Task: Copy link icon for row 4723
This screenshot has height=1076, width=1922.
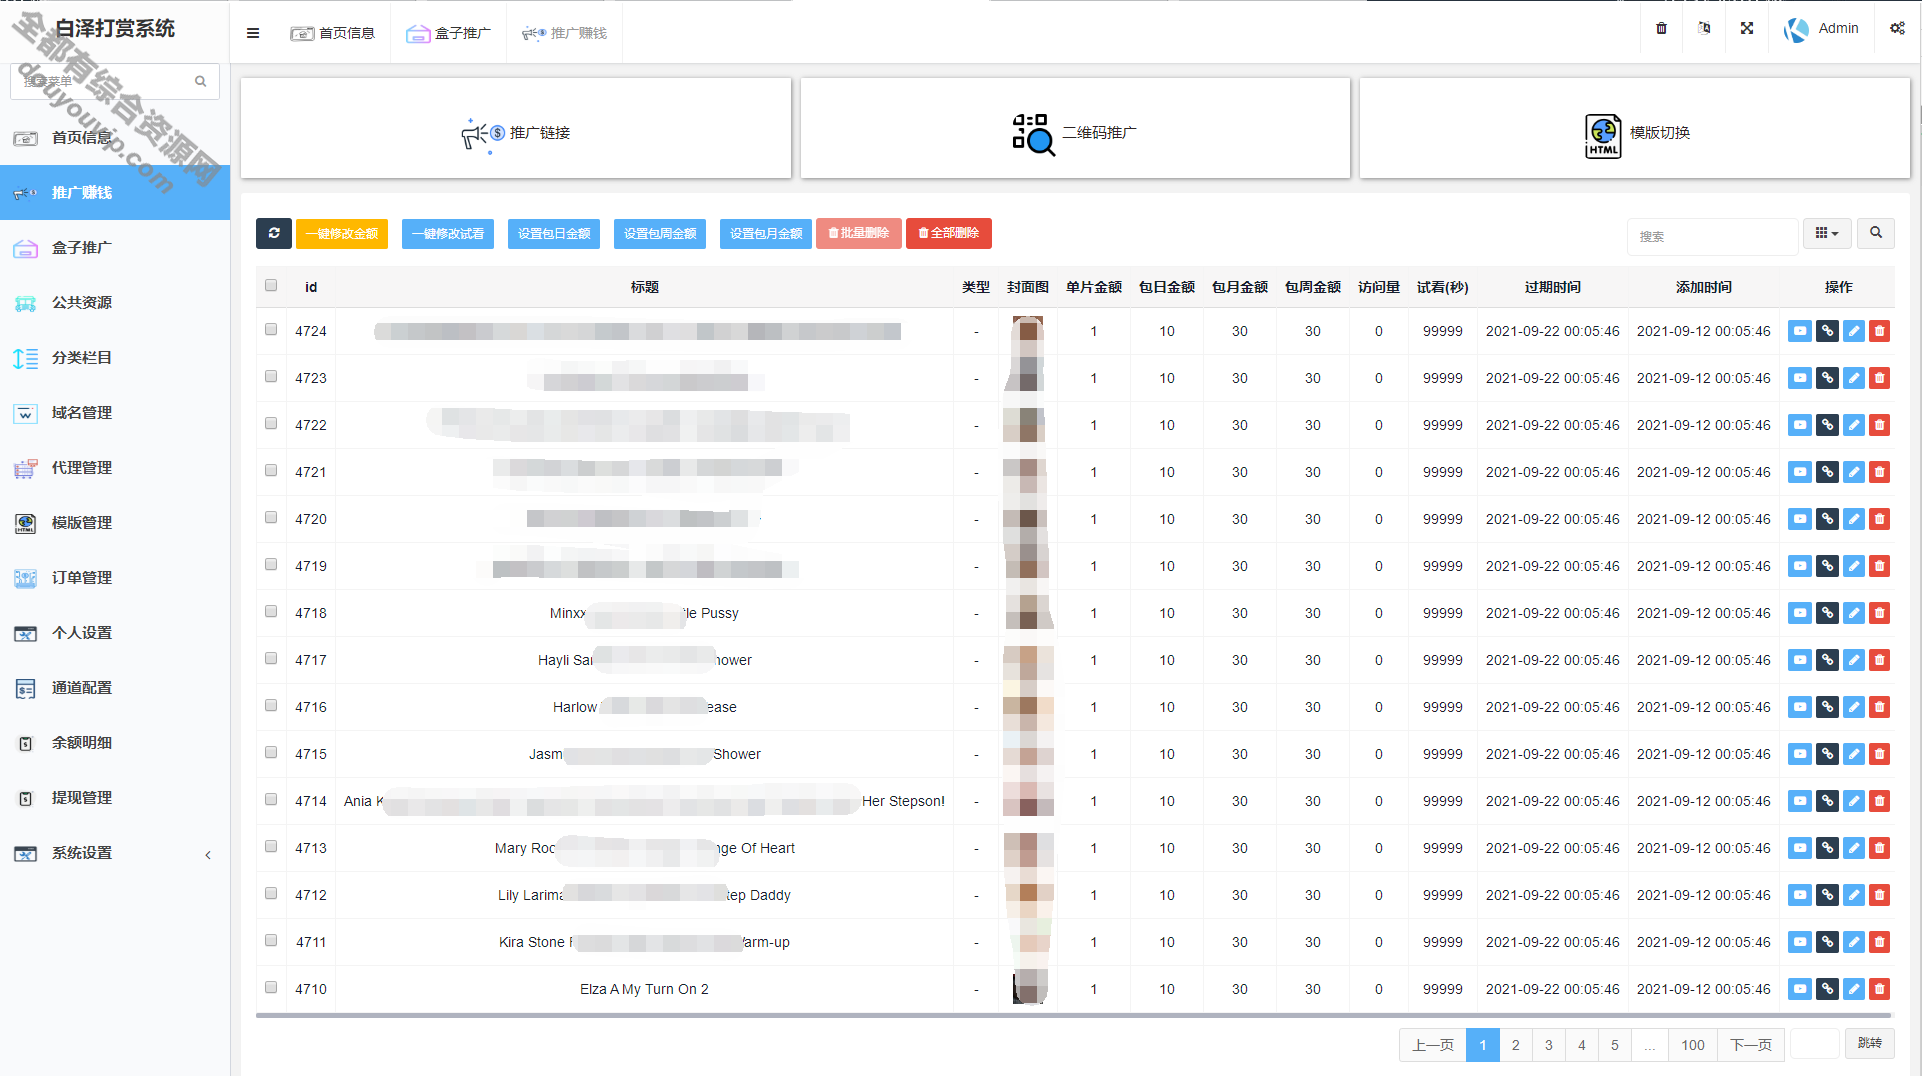Action: coord(1827,378)
